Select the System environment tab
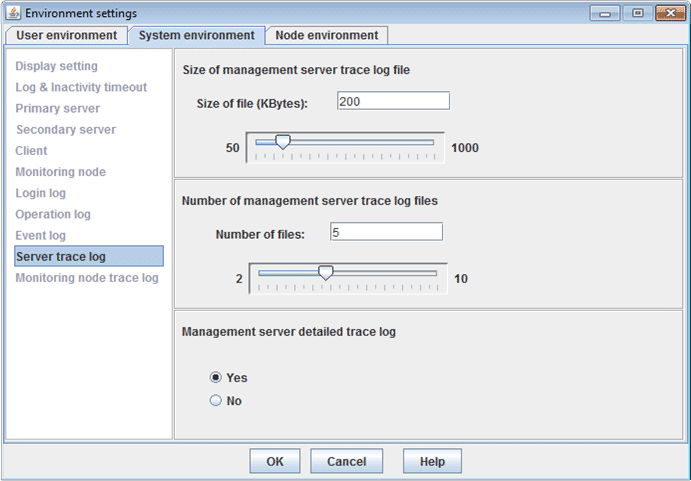Image resolution: width=691 pixels, height=481 pixels. coord(197,35)
